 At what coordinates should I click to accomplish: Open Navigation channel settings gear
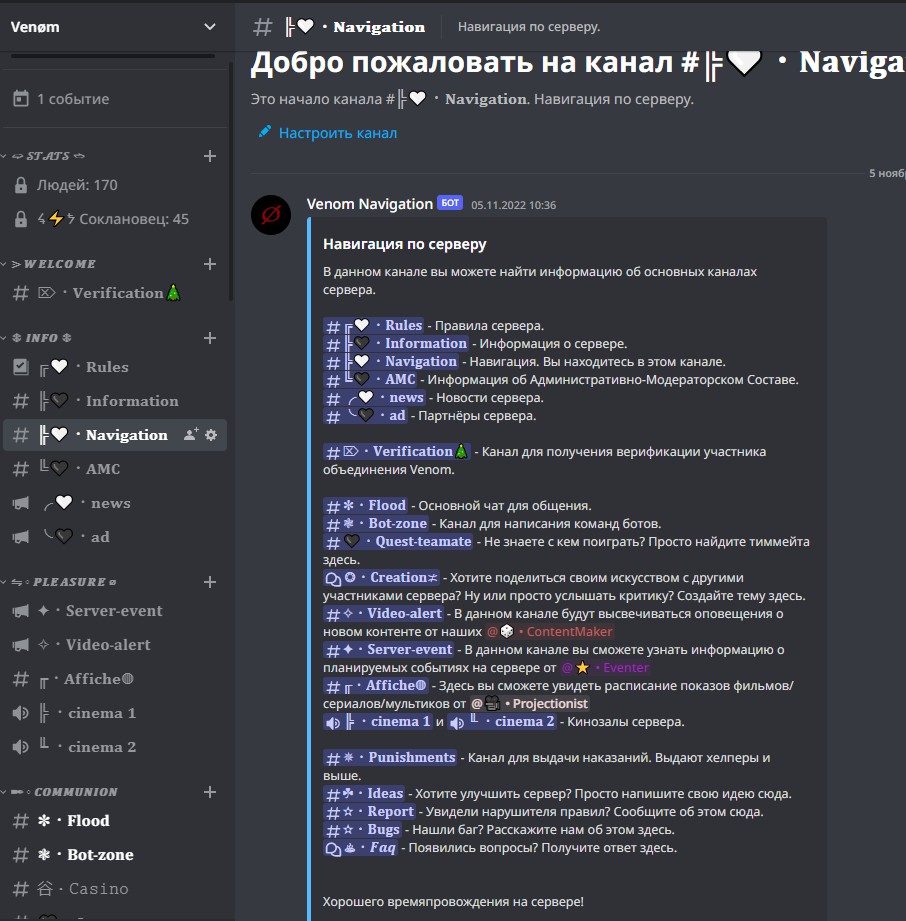click(211, 435)
